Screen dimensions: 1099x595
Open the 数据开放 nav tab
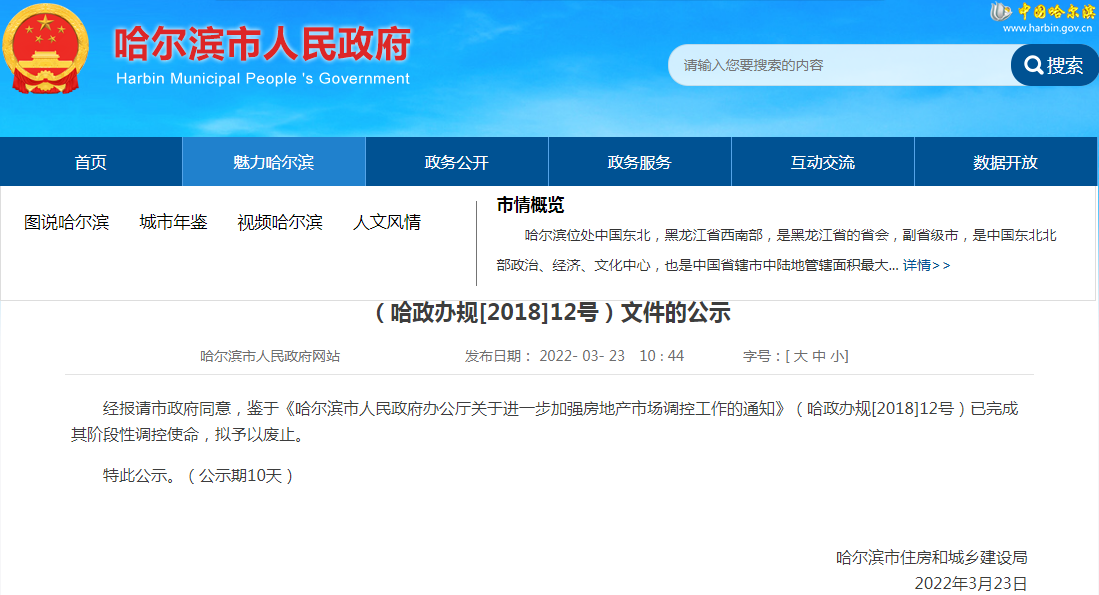1006,162
